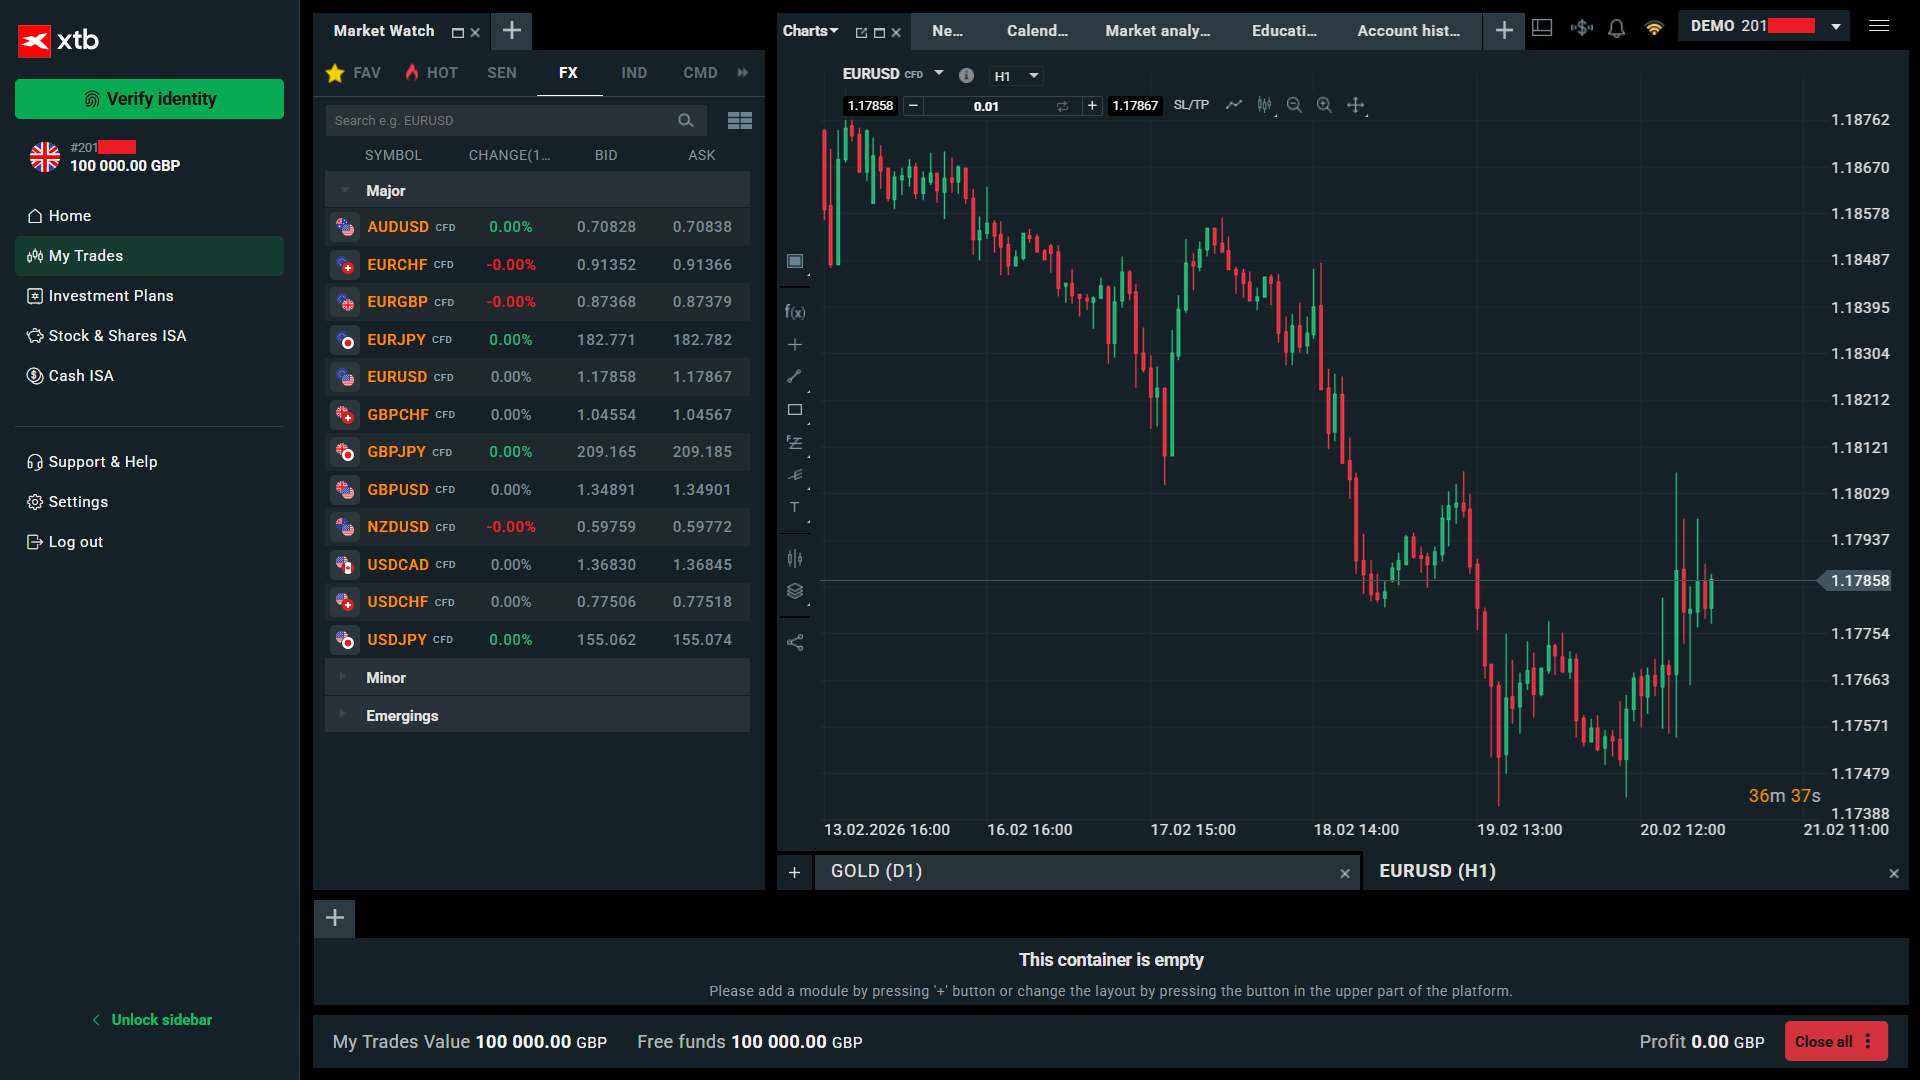Expand the Minor currency group

343,678
